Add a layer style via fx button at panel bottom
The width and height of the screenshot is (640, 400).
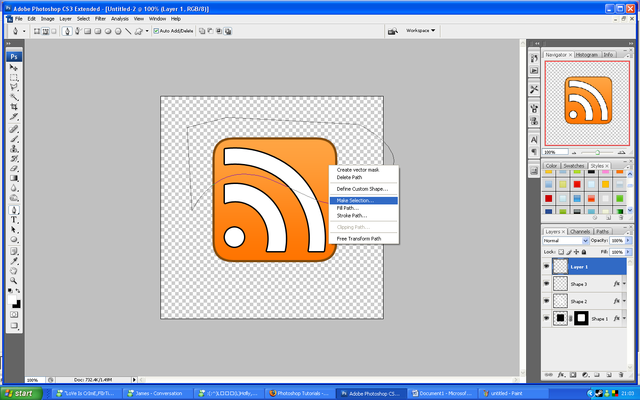(x=561, y=374)
